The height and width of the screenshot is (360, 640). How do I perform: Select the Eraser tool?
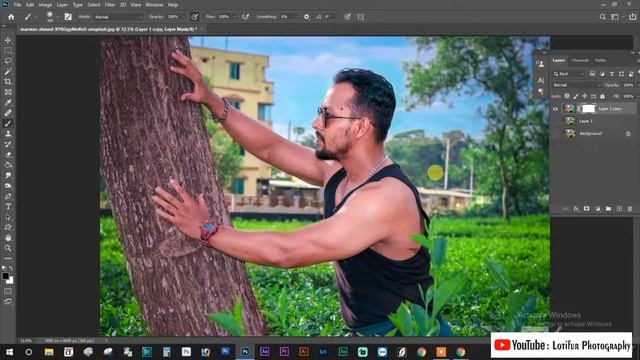point(8,155)
